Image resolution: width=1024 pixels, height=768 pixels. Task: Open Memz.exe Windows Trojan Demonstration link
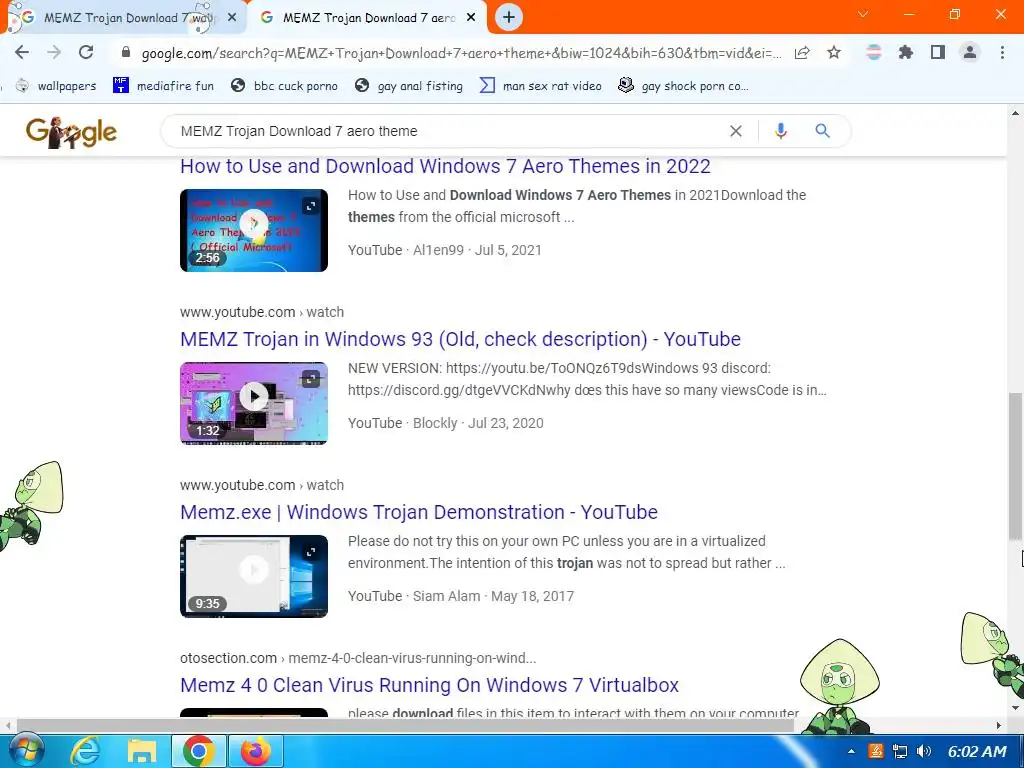click(419, 512)
